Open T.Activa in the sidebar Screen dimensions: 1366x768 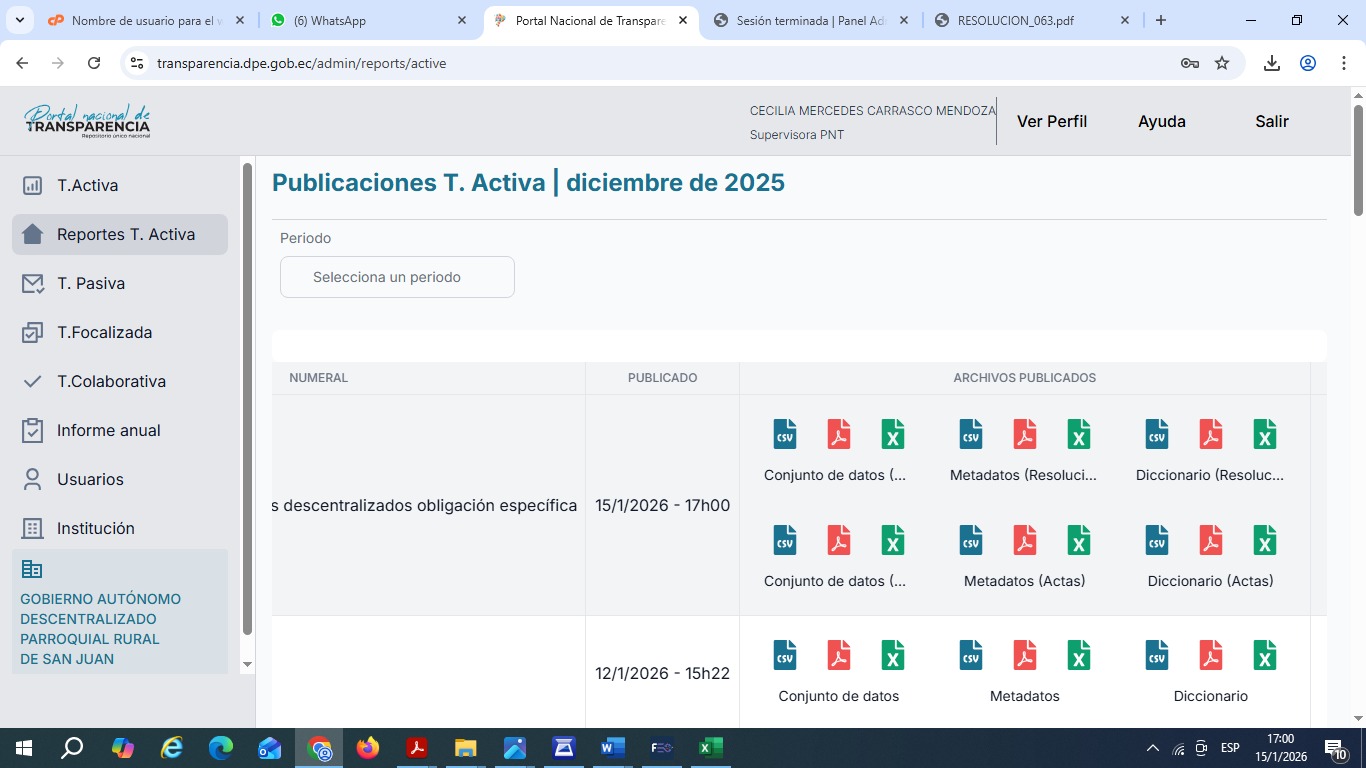coord(88,185)
